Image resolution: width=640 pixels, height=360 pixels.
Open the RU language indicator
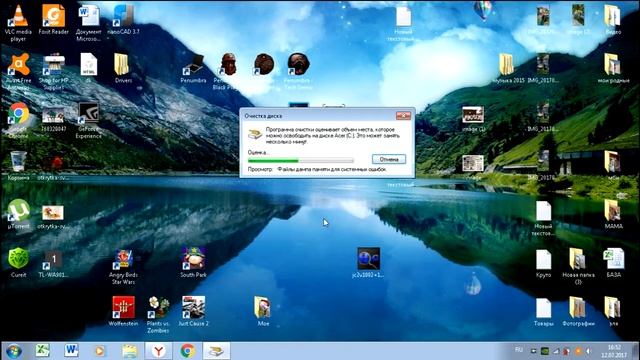tap(519, 350)
